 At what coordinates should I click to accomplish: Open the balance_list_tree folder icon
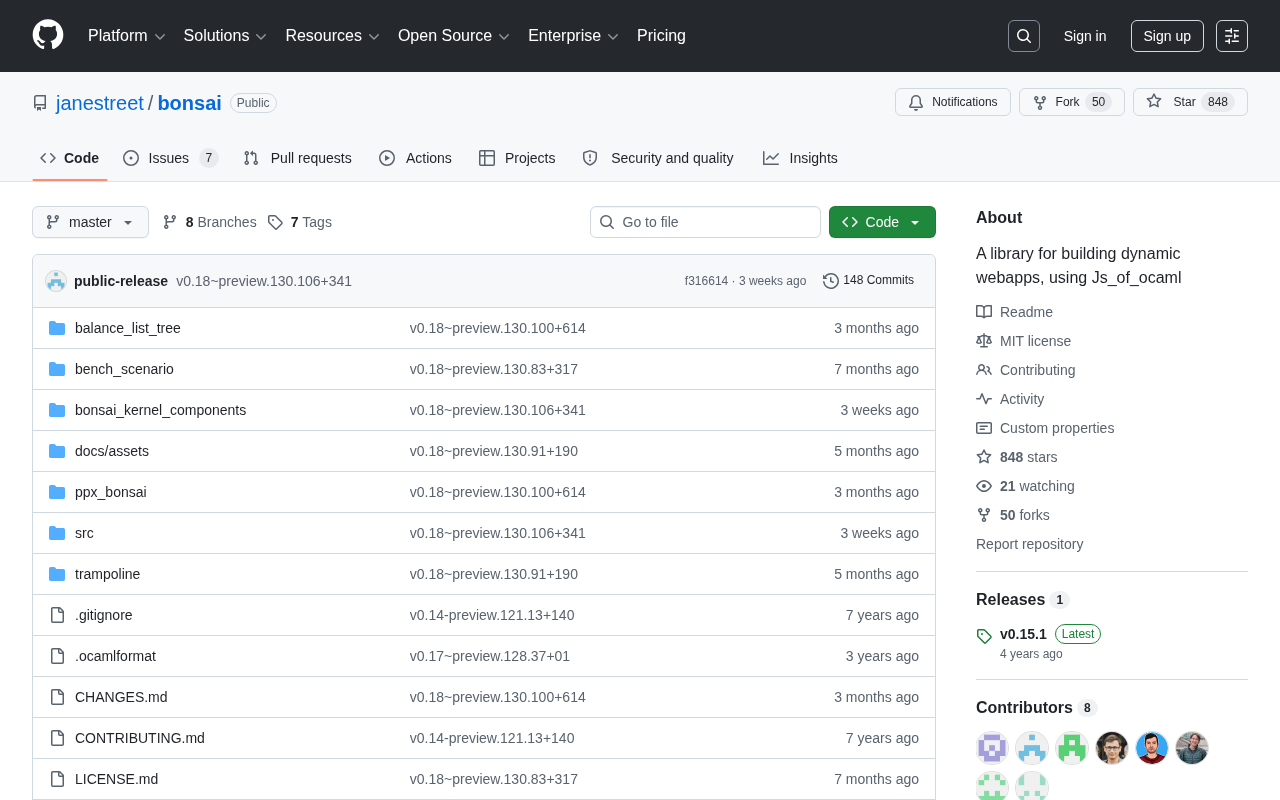(57, 328)
